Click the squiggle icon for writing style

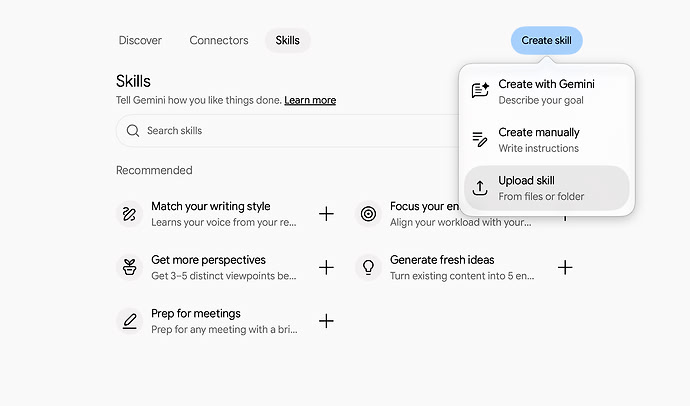129,214
